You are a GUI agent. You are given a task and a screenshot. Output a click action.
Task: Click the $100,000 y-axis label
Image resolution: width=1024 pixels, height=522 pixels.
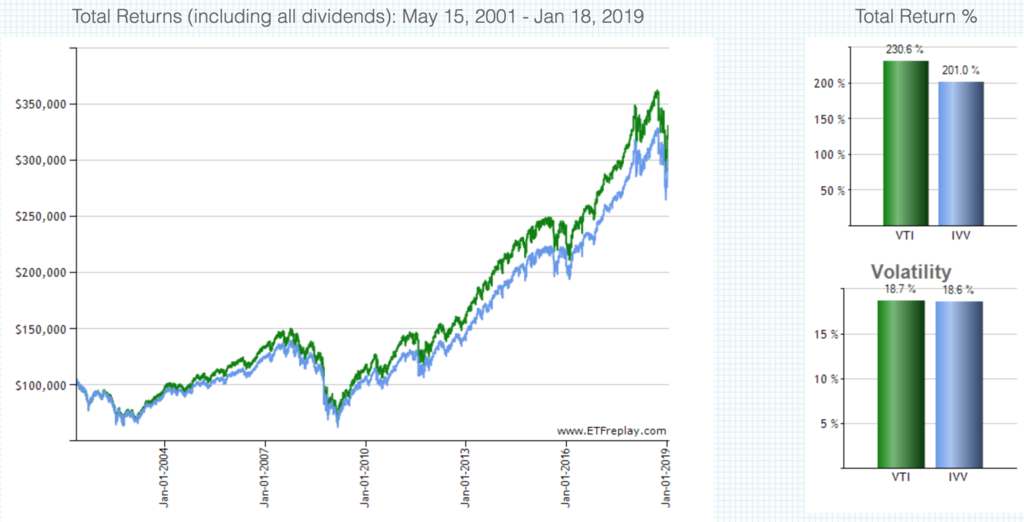[x=41, y=385]
